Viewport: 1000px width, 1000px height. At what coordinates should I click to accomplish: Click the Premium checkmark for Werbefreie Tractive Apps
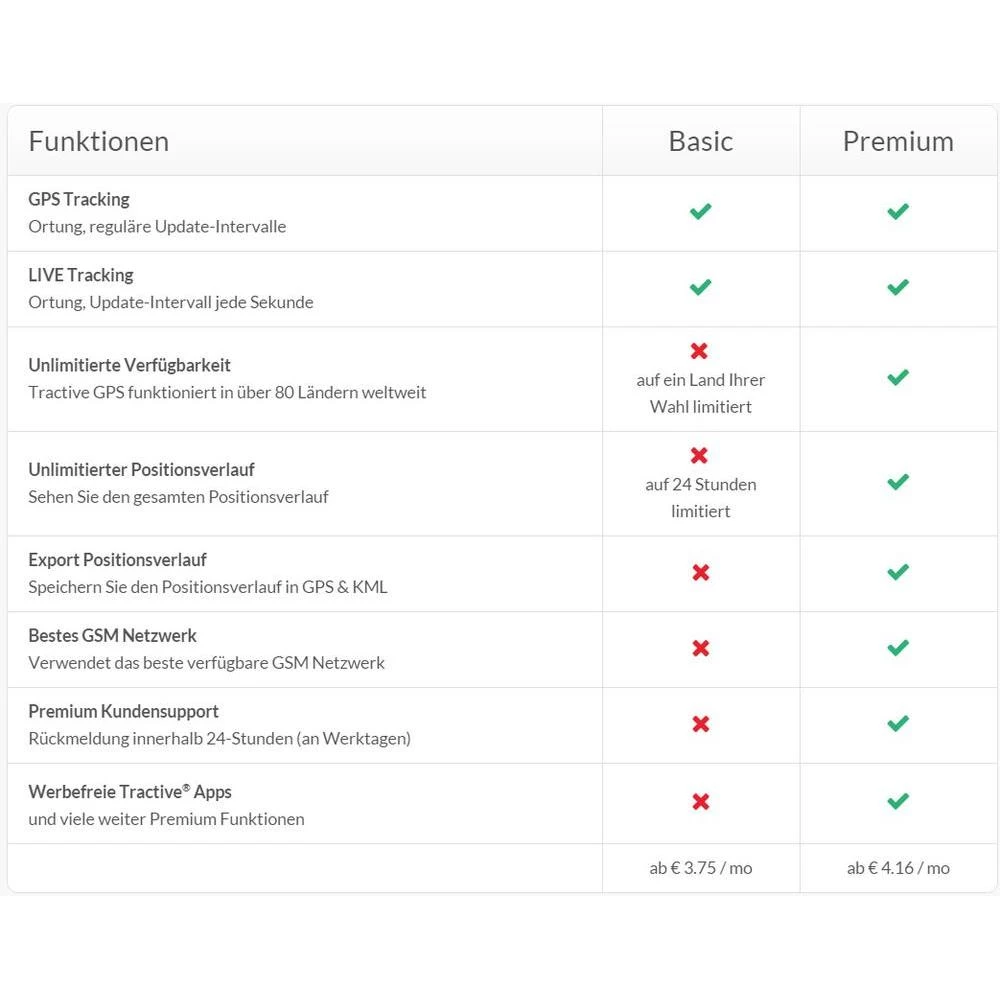[x=898, y=802]
